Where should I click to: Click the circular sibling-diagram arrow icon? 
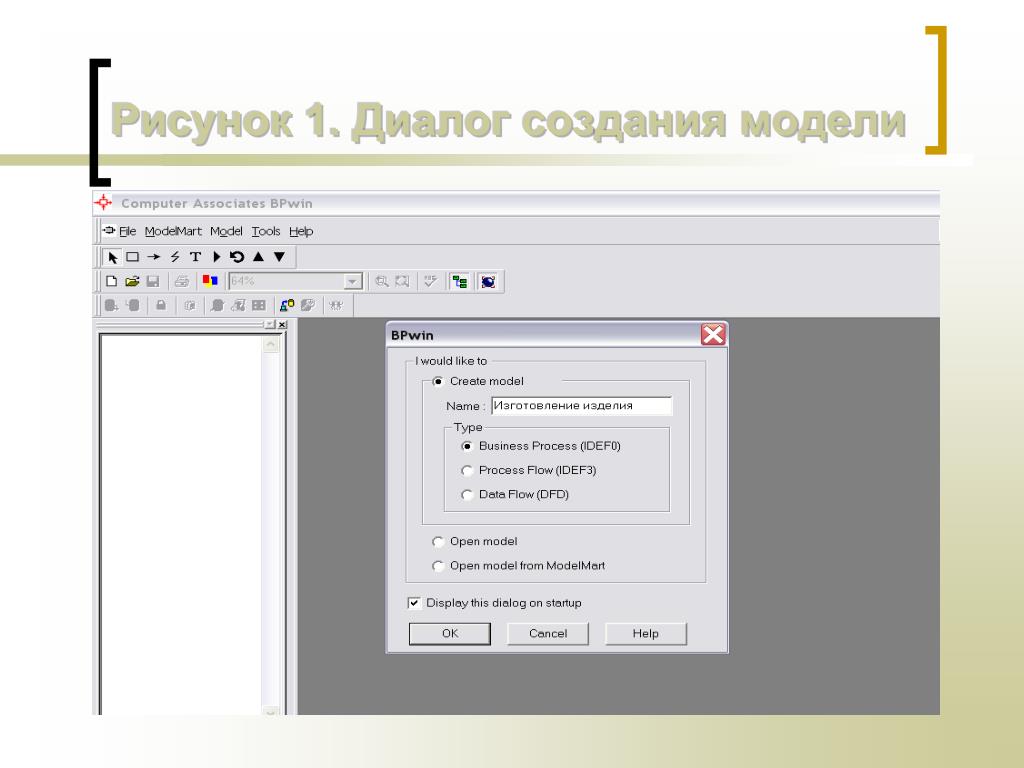(236, 257)
